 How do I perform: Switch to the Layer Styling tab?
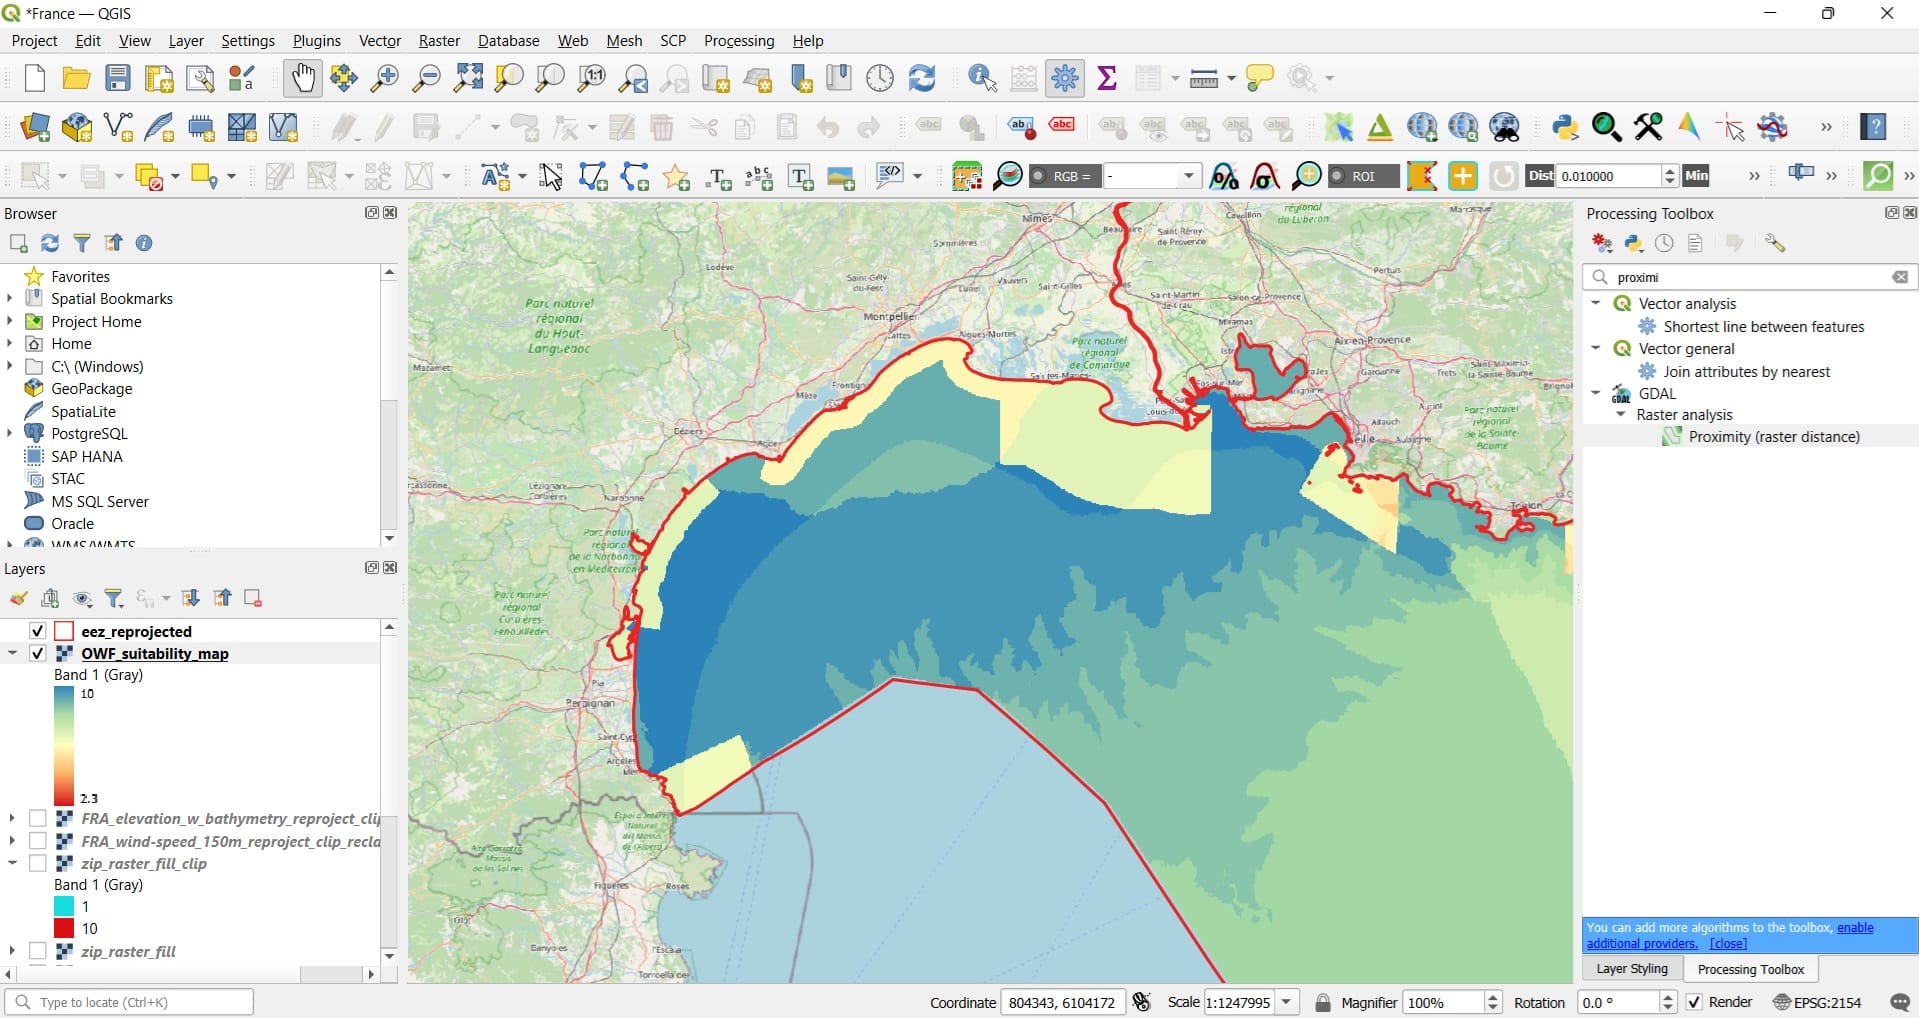pos(1632,969)
